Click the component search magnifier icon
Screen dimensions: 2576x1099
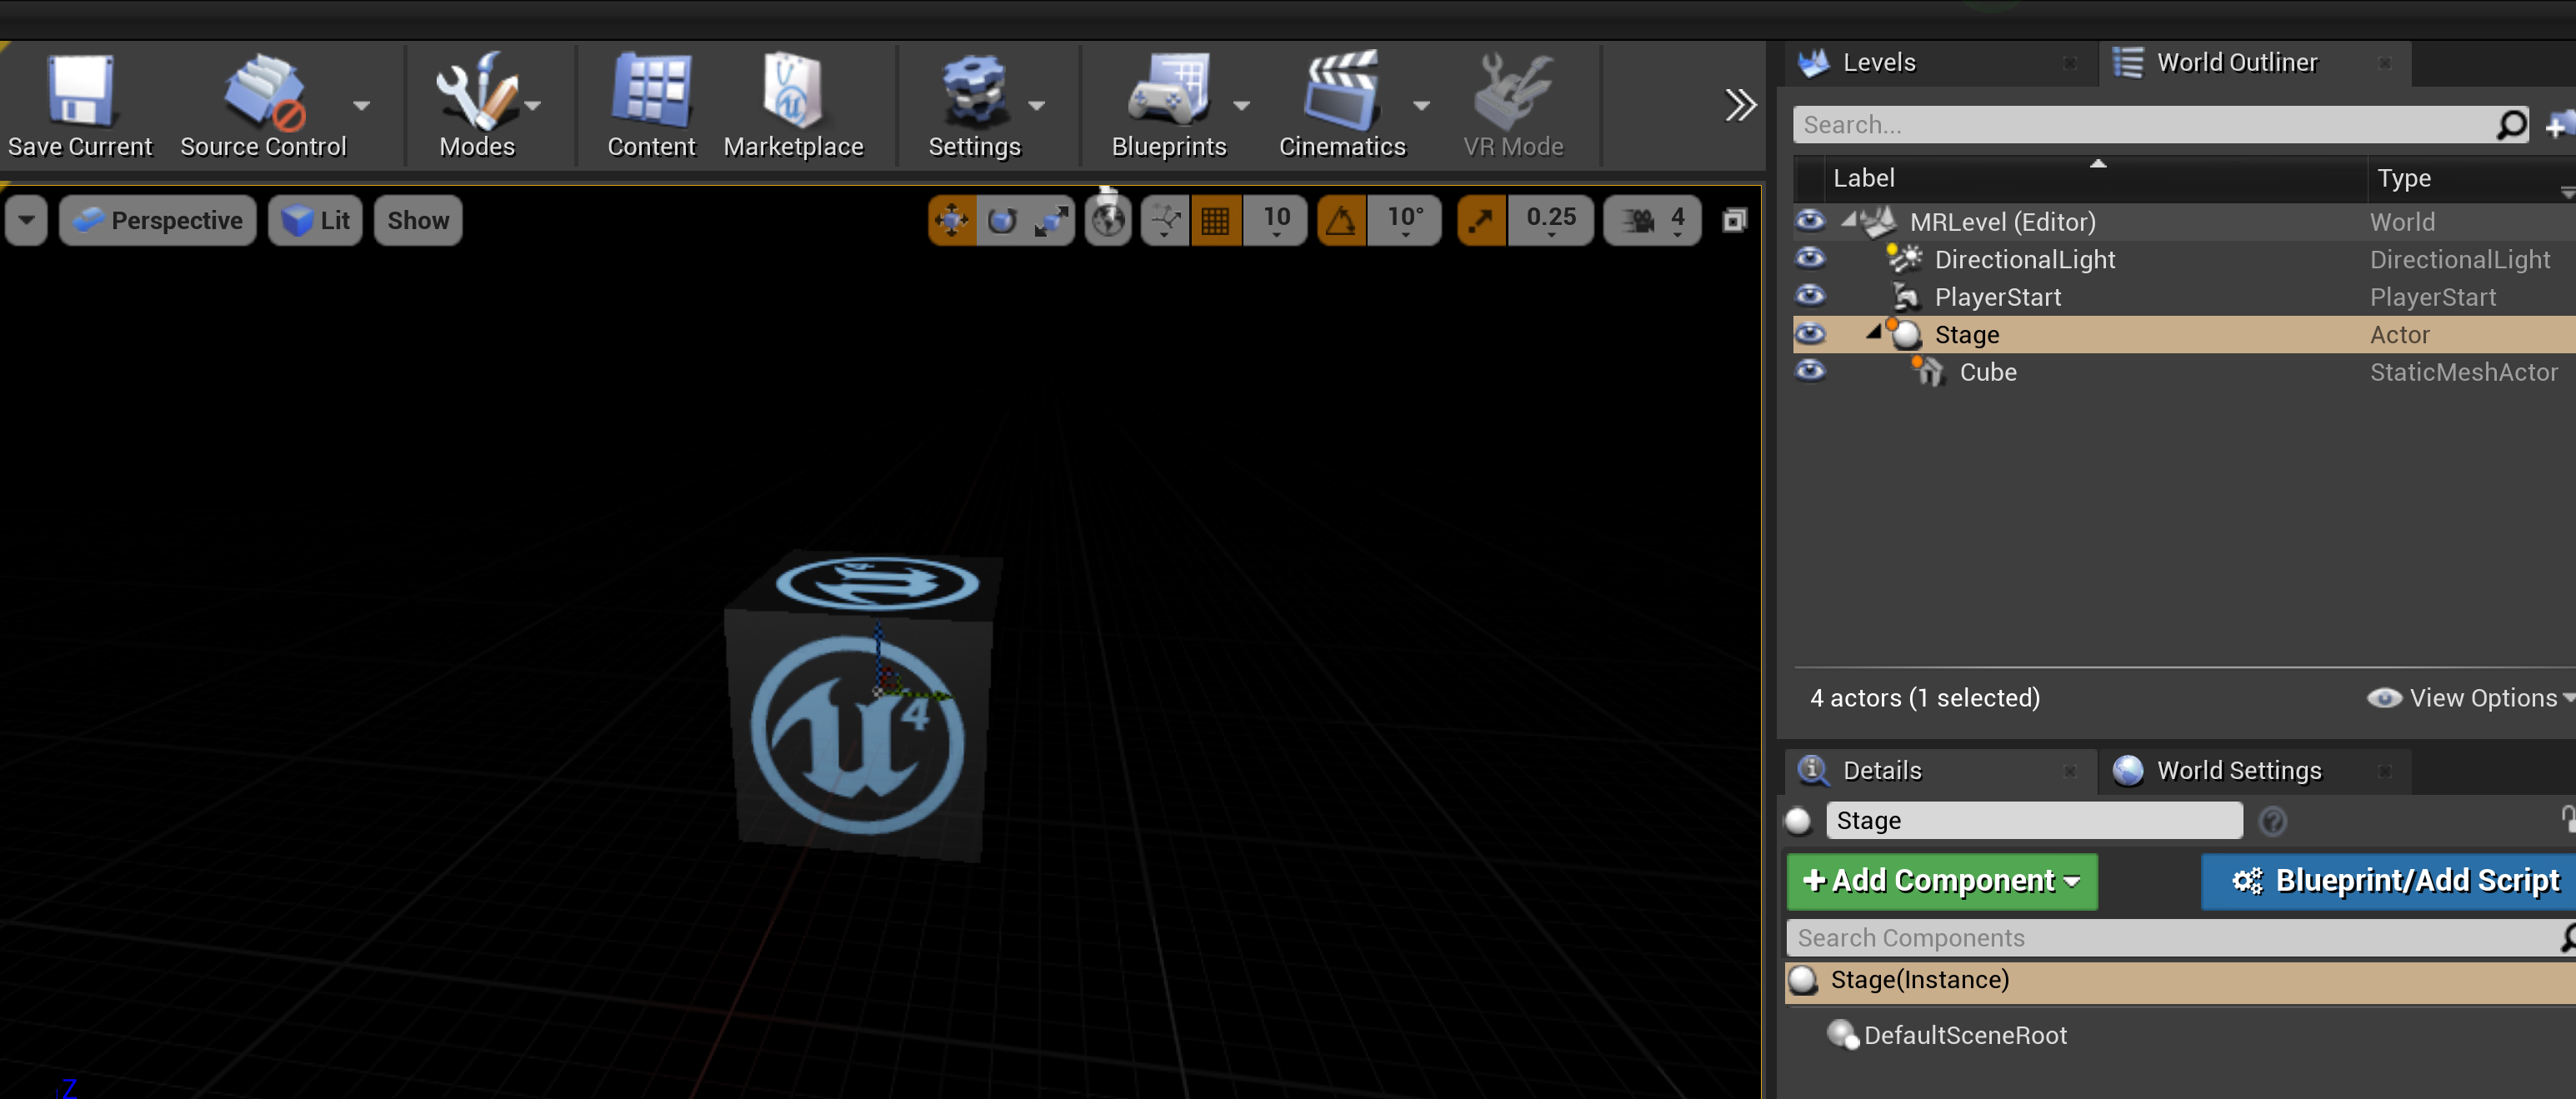(2567, 937)
